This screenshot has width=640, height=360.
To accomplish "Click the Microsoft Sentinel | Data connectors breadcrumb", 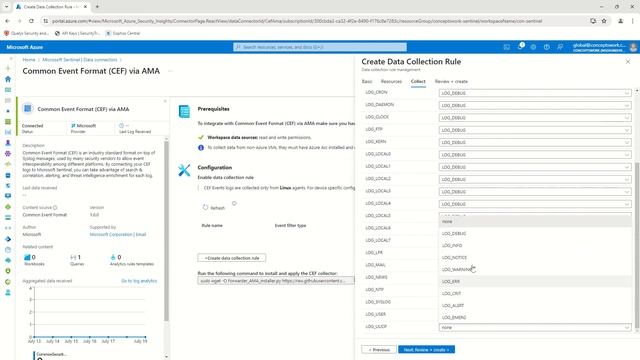I will pyautogui.click(x=80, y=60).
